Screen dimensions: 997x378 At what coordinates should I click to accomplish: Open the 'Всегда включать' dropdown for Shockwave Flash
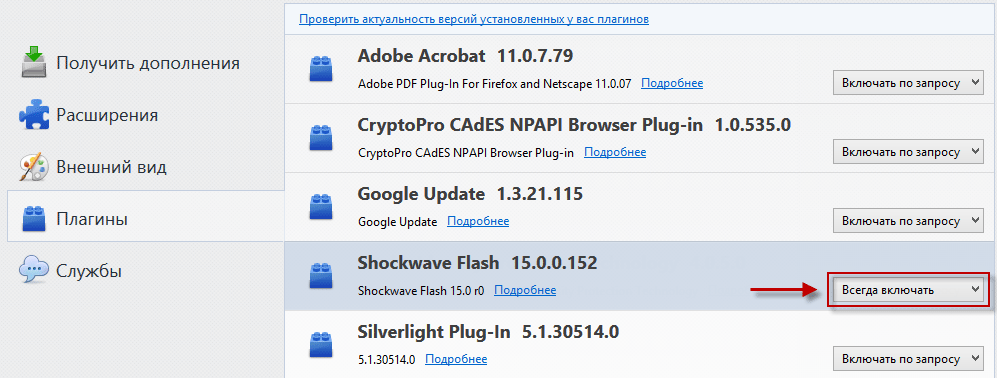(909, 290)
